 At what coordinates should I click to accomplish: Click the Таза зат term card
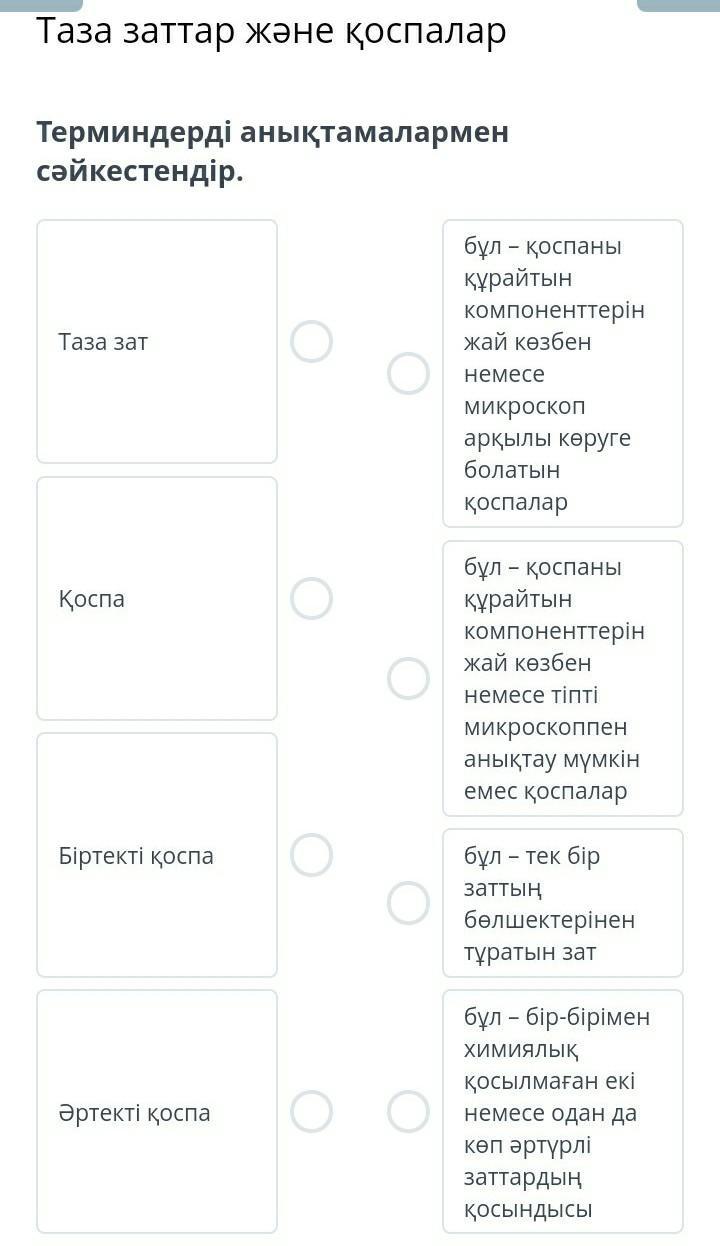[157, 341]
